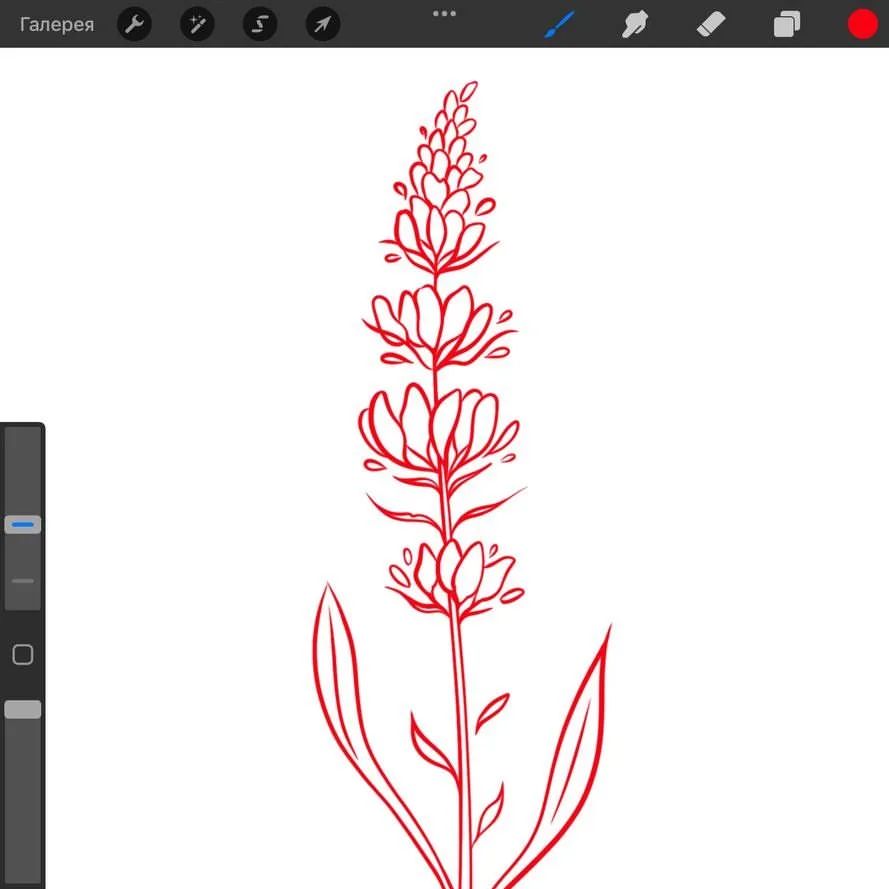Tap the three-dot top menu

(x=444, y=14)
